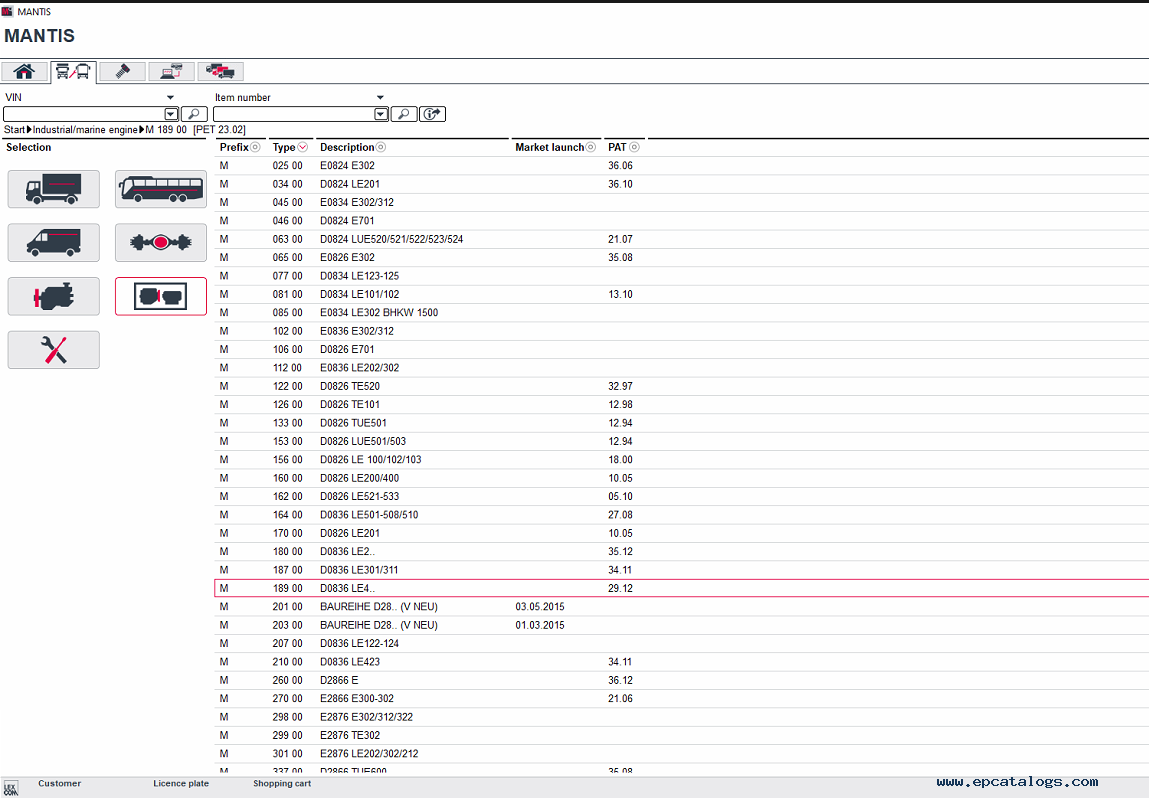Select the axle component category

161,242
